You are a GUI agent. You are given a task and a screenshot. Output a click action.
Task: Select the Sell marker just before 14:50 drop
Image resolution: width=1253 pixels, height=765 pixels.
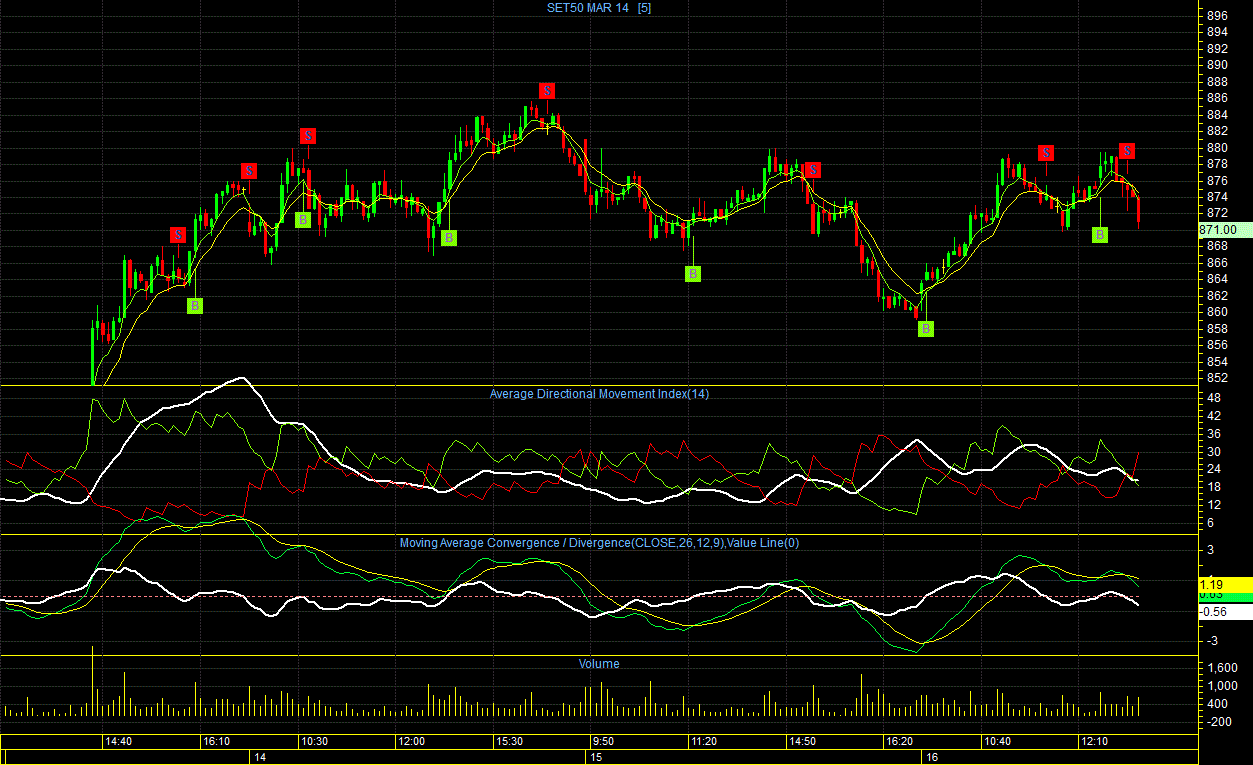click(x=813, y=170)
